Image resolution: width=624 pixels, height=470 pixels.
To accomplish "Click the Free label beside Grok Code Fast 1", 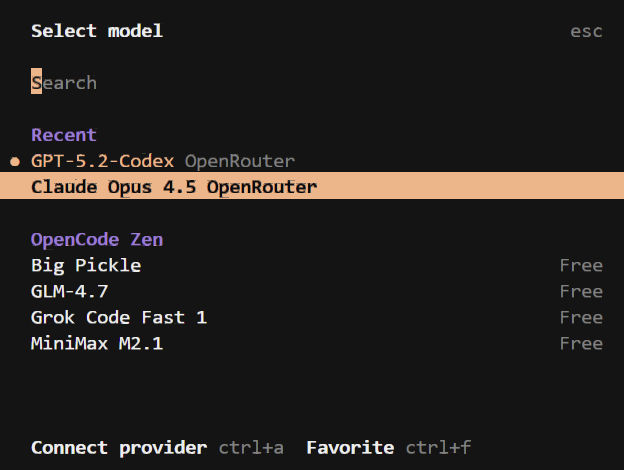I will [581, 317].
